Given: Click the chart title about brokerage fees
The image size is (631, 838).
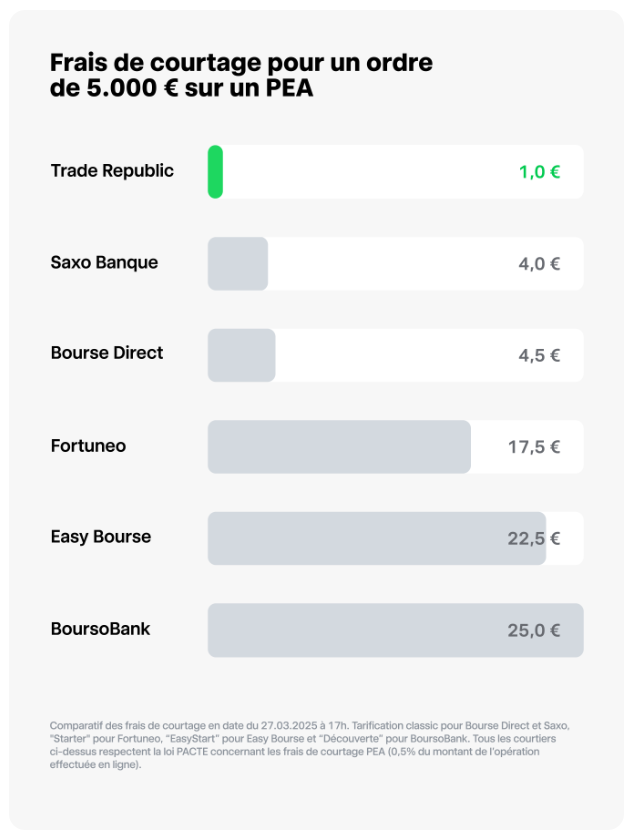Looking at the screenshot, I should point(241,75).
